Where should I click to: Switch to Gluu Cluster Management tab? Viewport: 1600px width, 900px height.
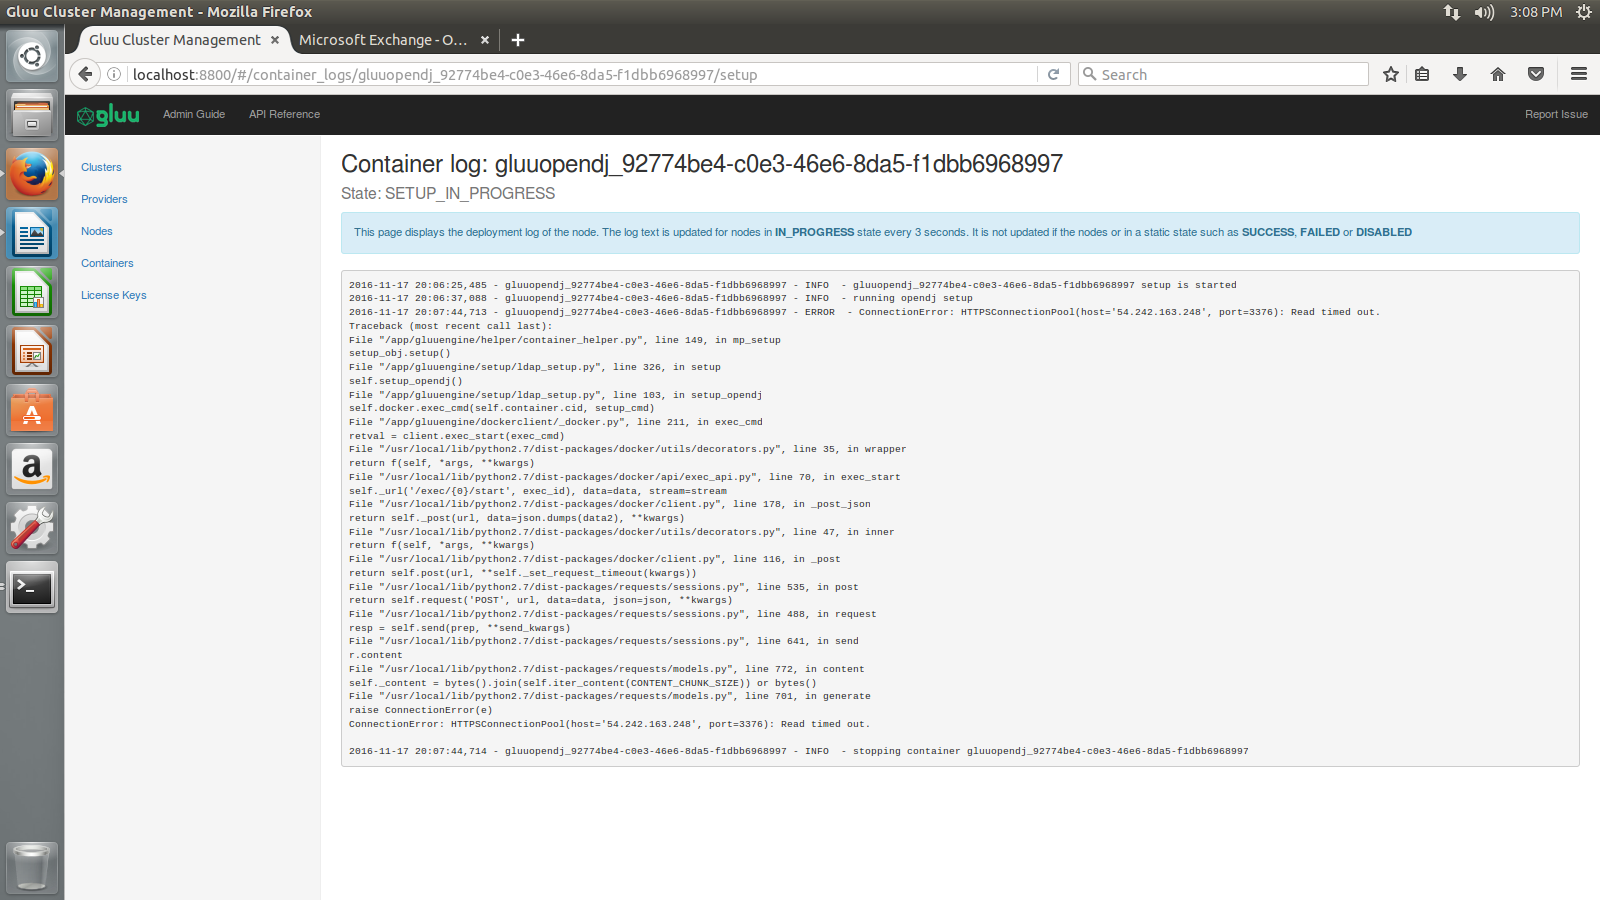[x=174, y=40]
